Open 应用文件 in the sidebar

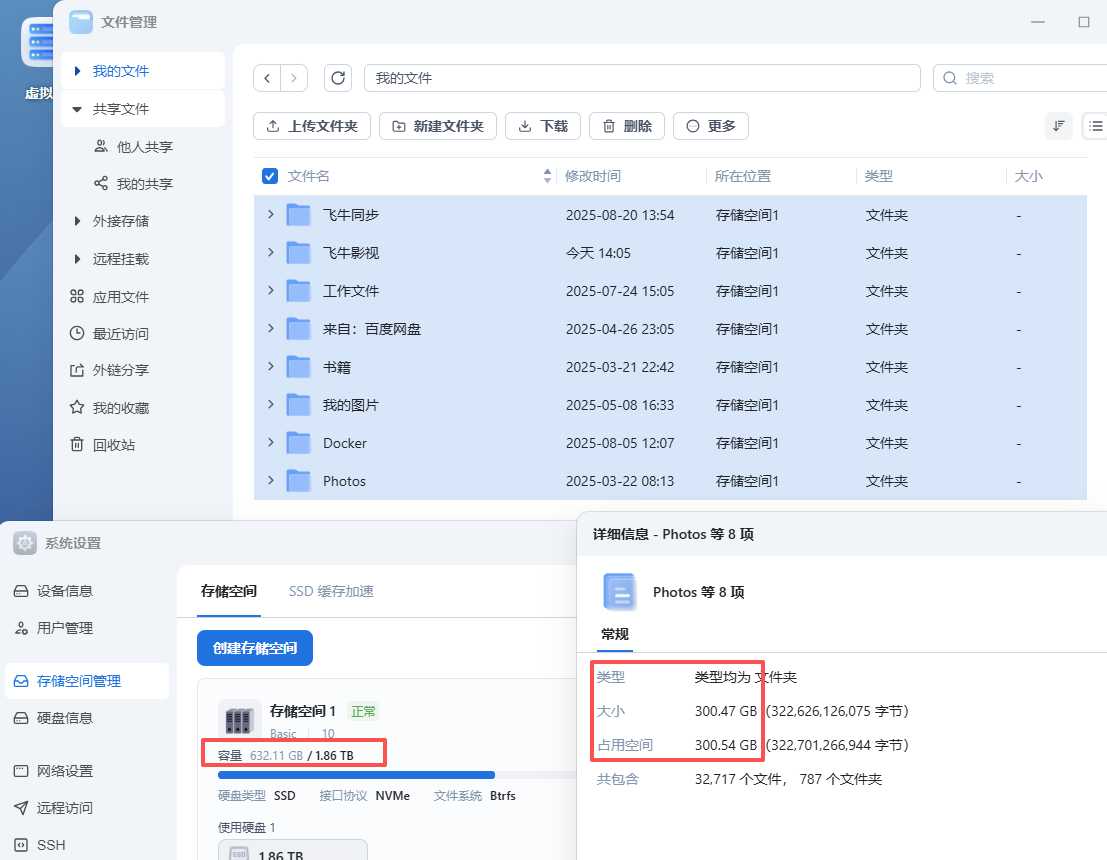click(109, 297)
